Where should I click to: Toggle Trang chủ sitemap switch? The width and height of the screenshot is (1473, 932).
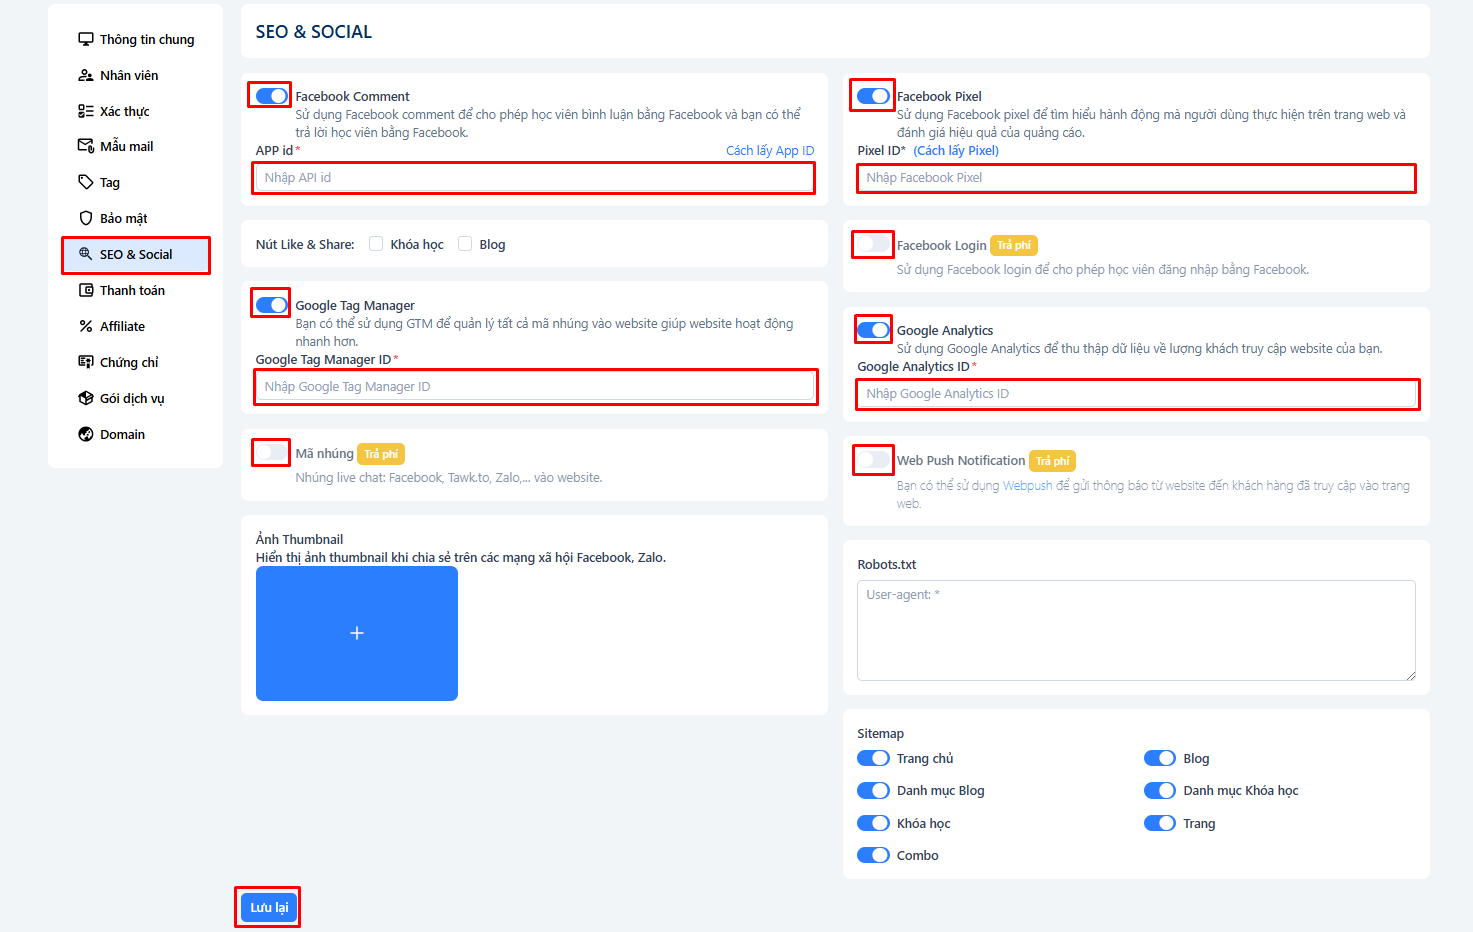[x=873, y=758]
